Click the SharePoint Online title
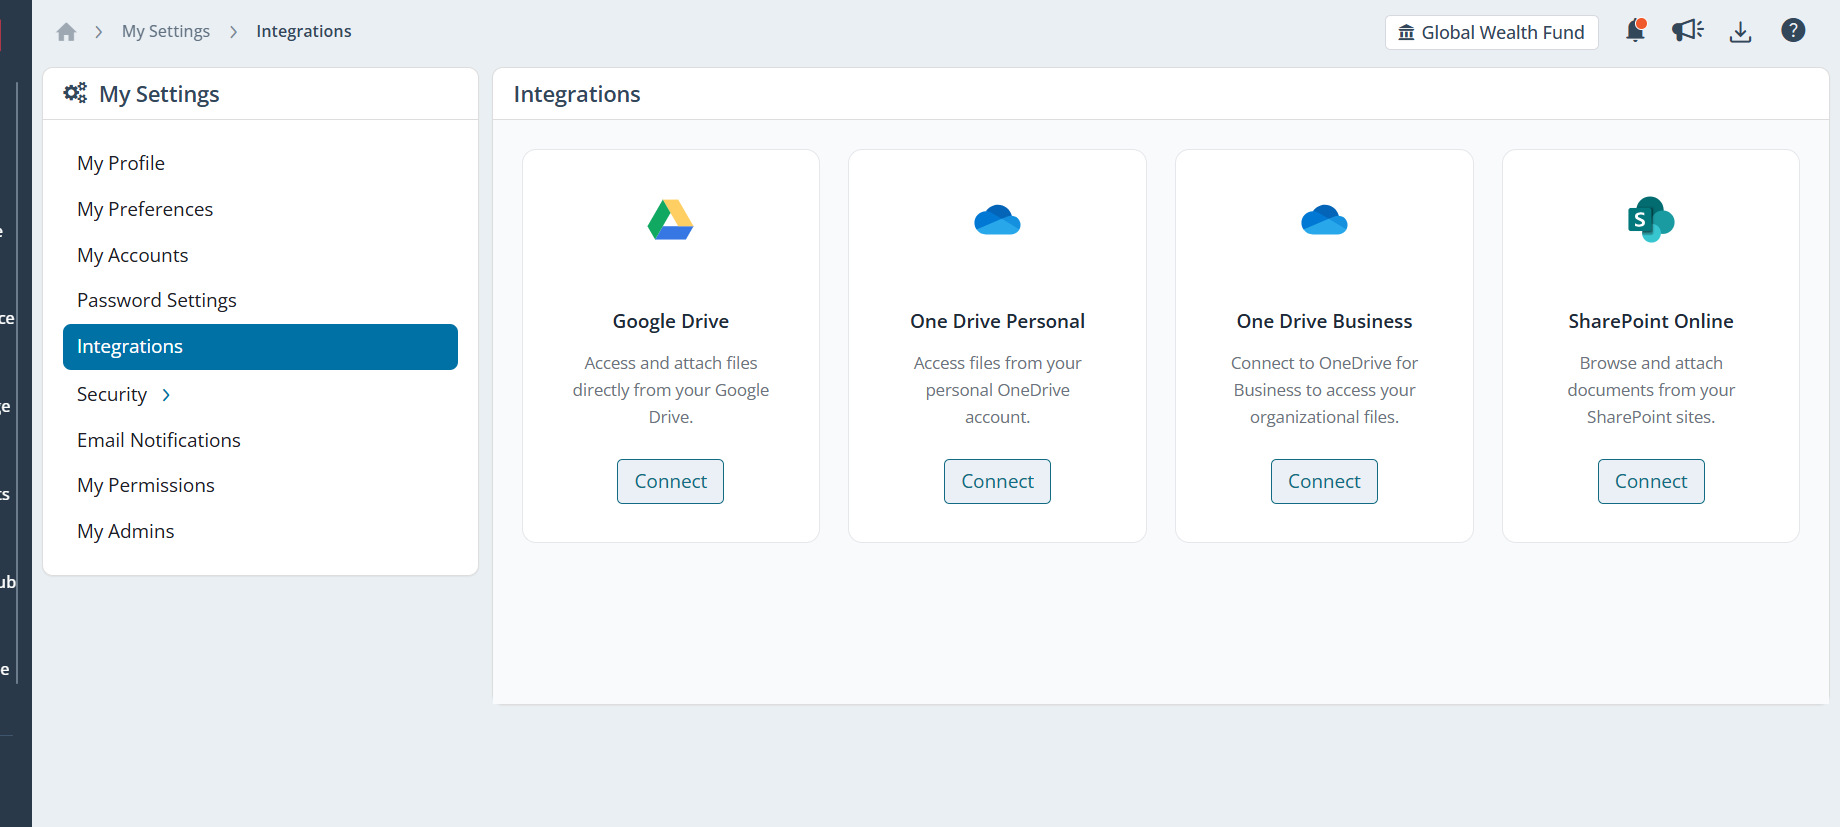 [x=1651, y=321]
